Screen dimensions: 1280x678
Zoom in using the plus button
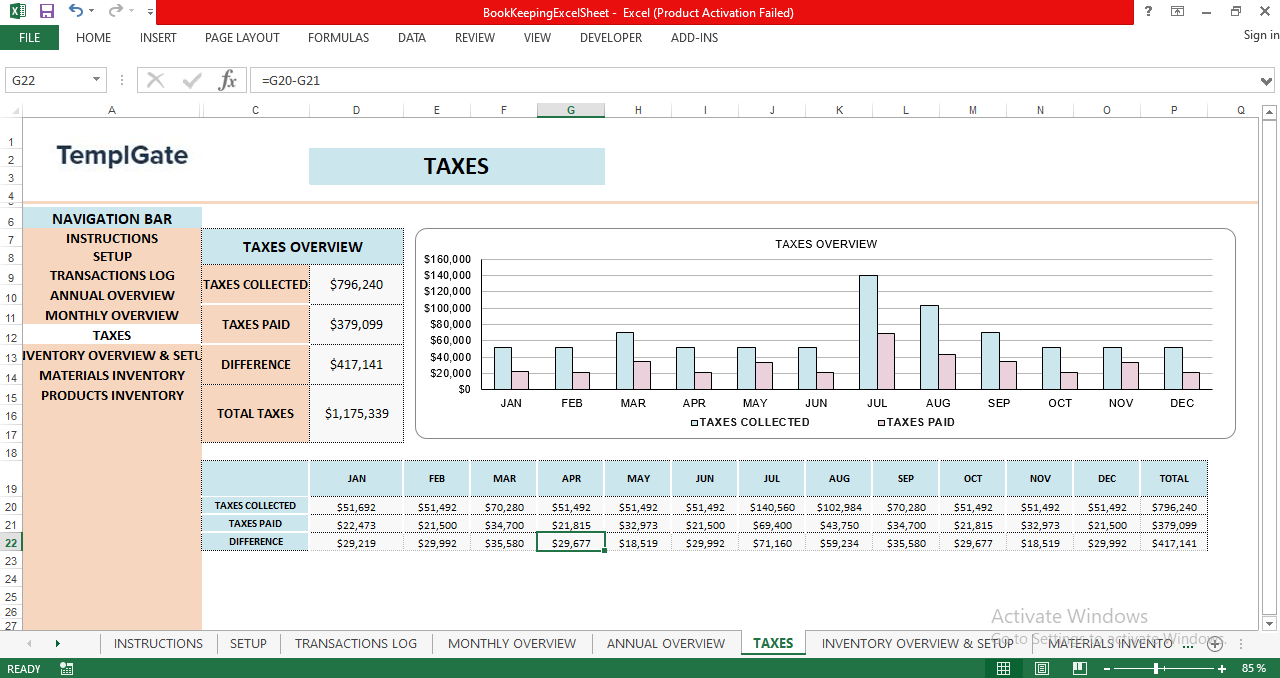click(x=1222, y=668)
